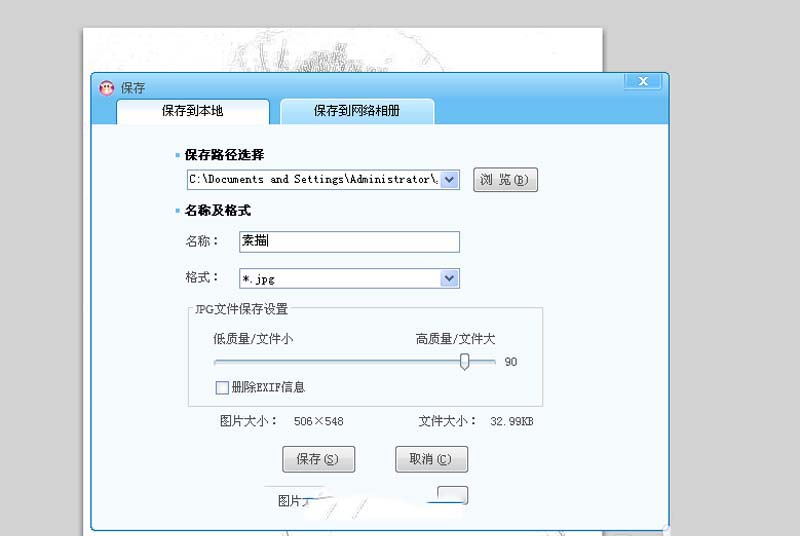The height and width of the screenshot is (536, 800).
Task: Click the 高质量/文件大 label
Action: [455, 339]
